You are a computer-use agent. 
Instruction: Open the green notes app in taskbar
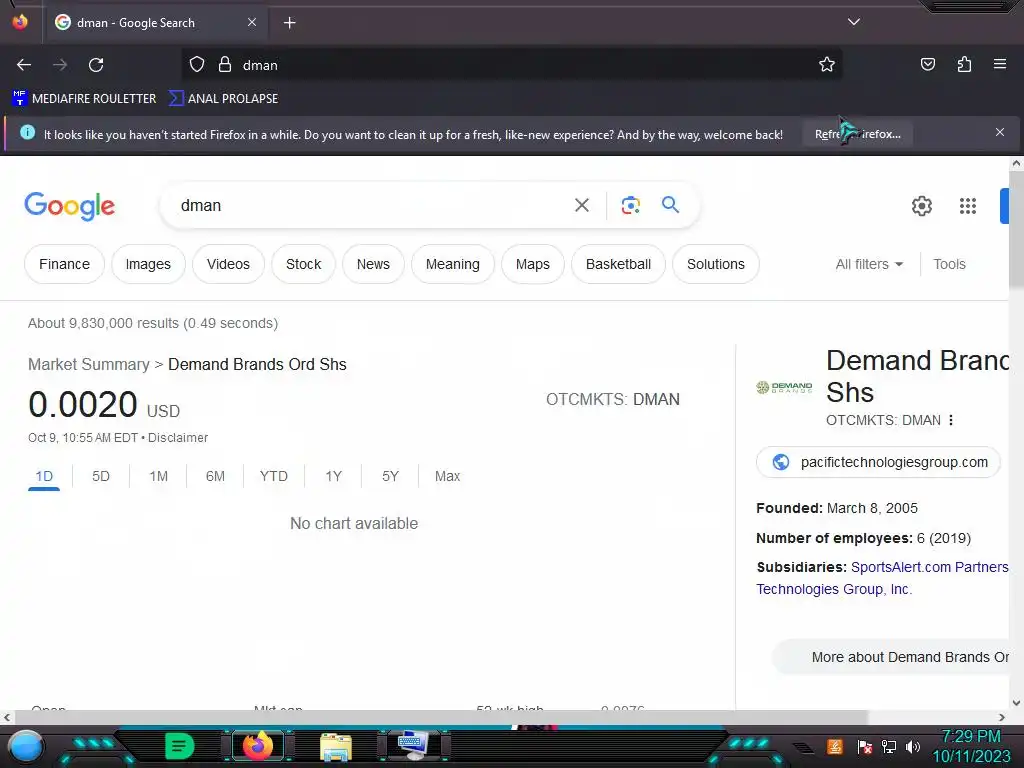180,746
